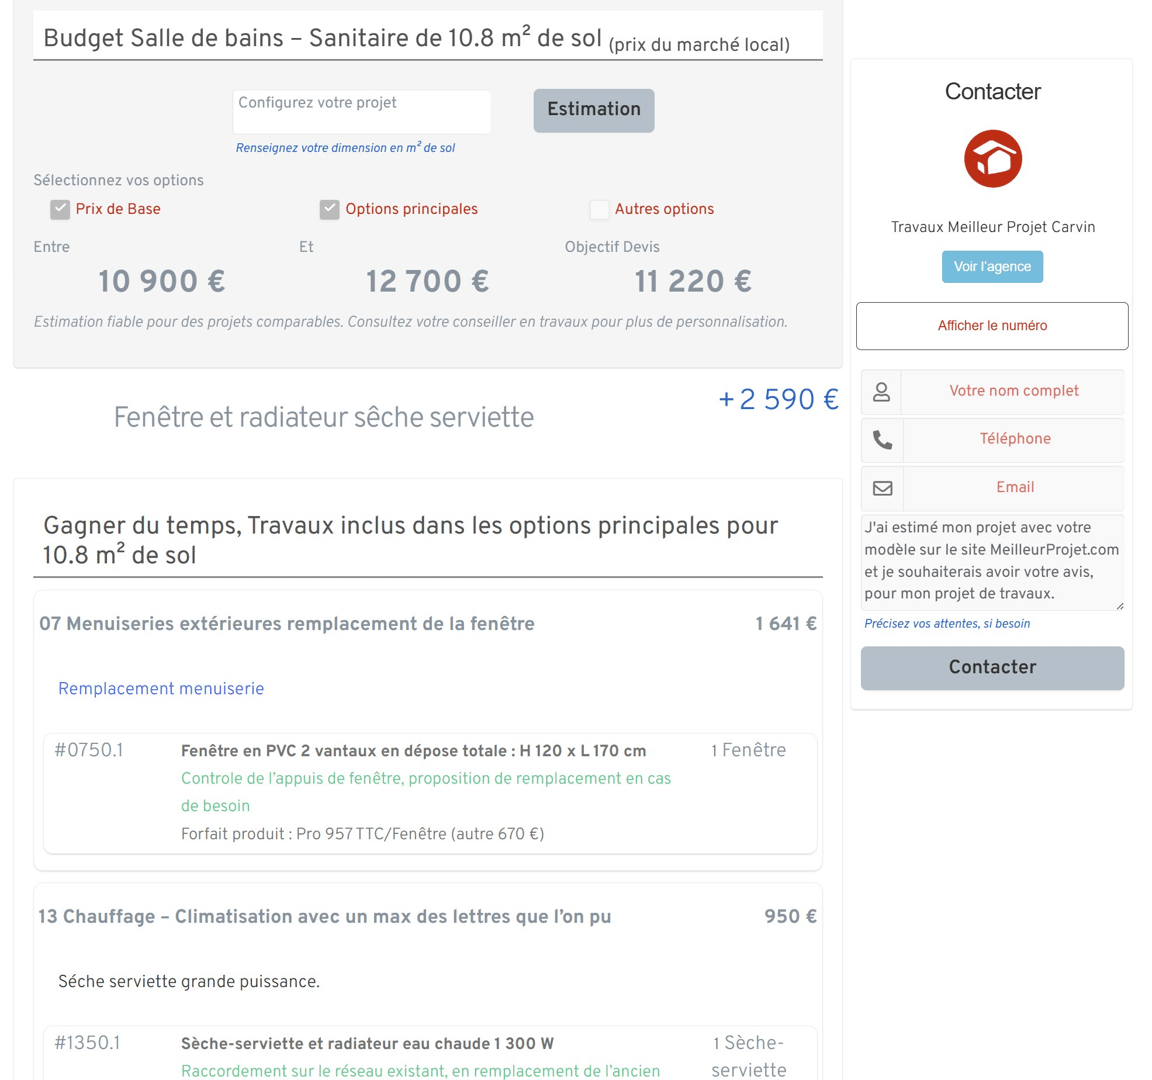Click the red agency house logo
The width and height of the screenshot is (1152, 1080).
tap(992, 159)
